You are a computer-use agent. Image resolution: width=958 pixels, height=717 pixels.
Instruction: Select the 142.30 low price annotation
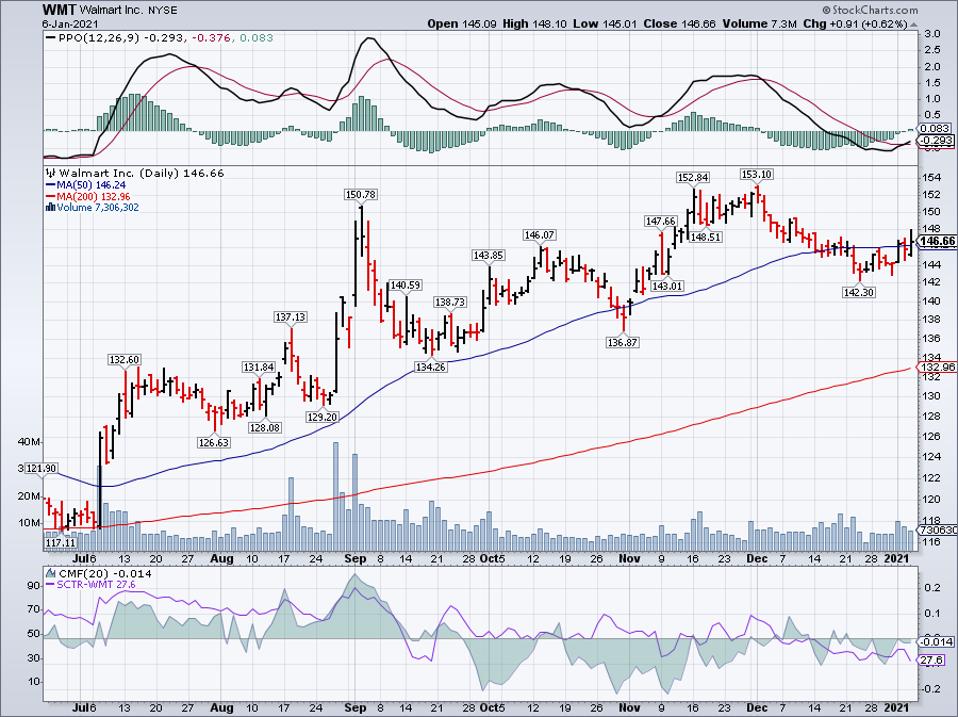859,293
